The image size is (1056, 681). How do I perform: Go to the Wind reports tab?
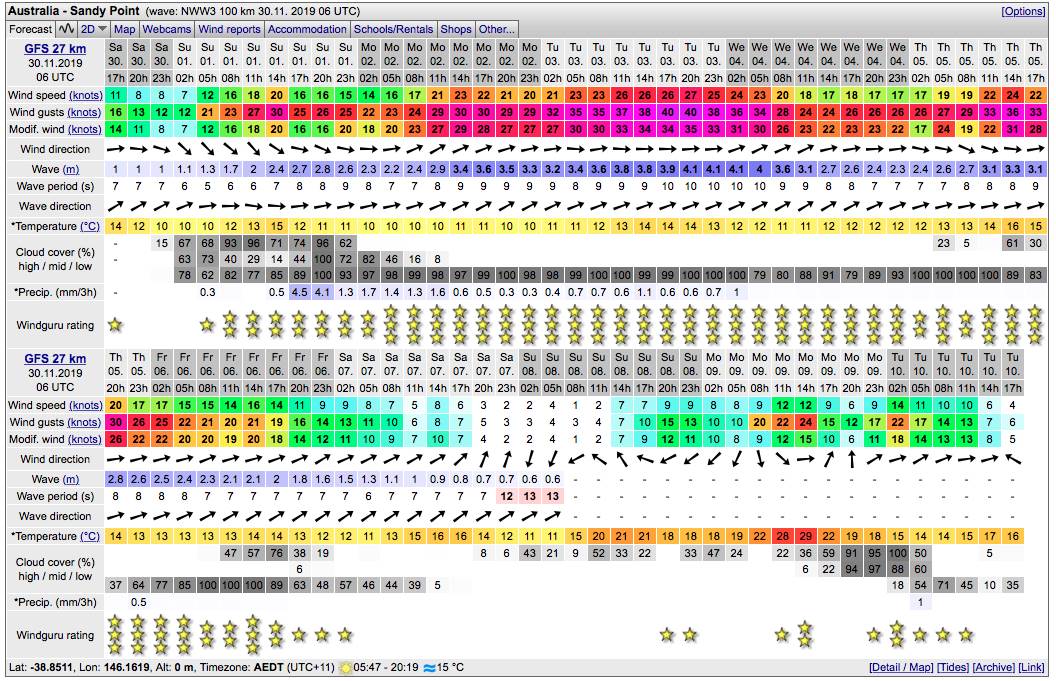(229, 29)
